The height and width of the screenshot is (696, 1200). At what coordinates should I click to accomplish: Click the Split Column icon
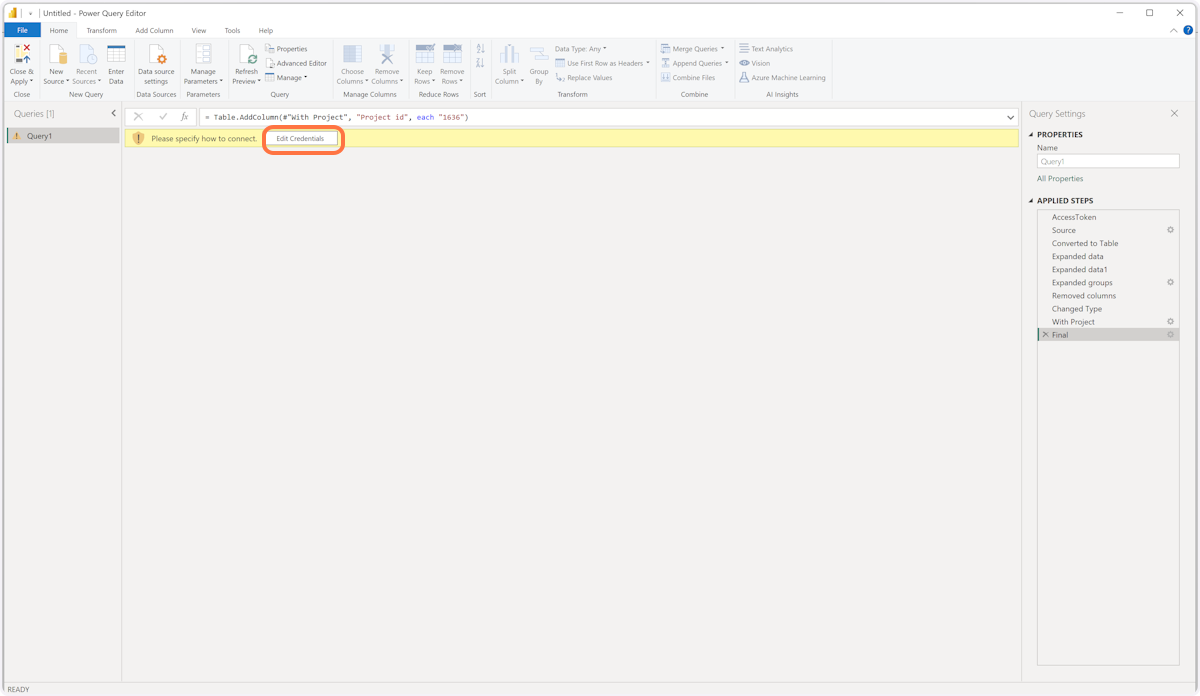[x=509, y=55]
